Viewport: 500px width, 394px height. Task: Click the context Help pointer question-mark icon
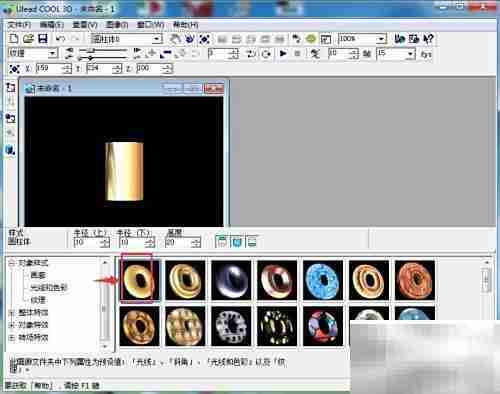[x=428, y=39]
